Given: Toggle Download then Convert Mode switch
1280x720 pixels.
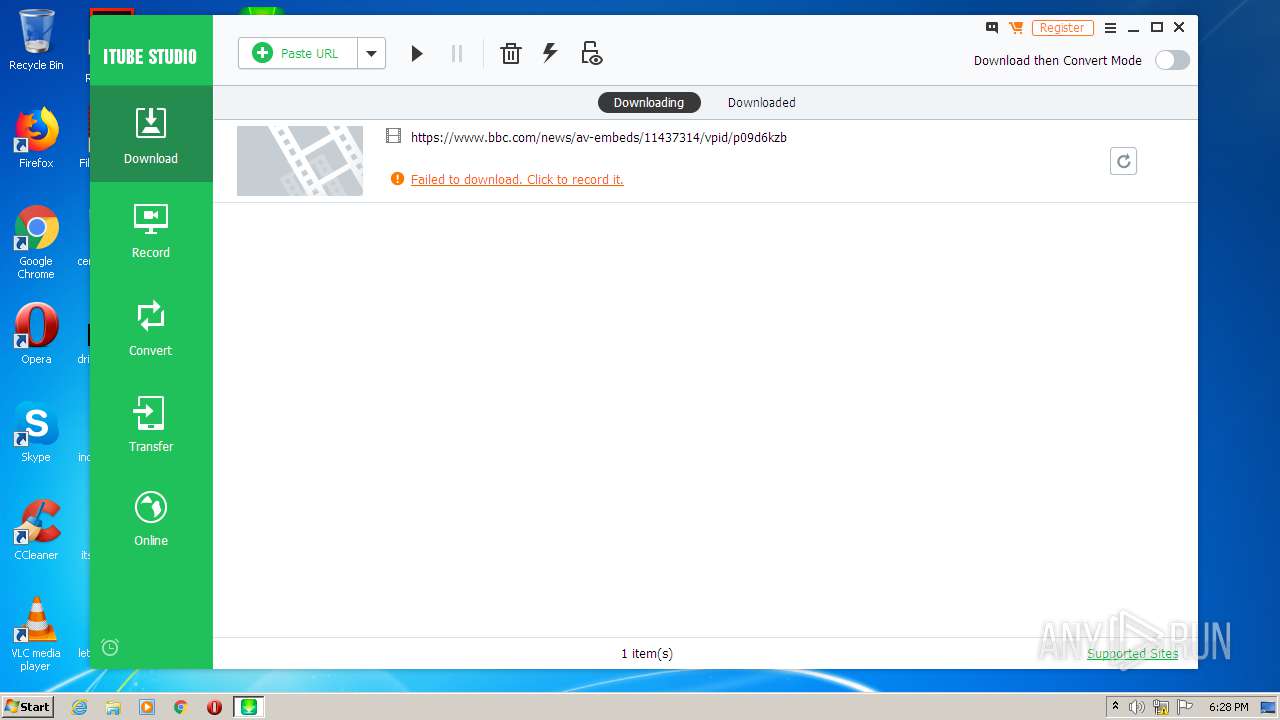Looking at the screenshot, I should (x=1172, y=60).
